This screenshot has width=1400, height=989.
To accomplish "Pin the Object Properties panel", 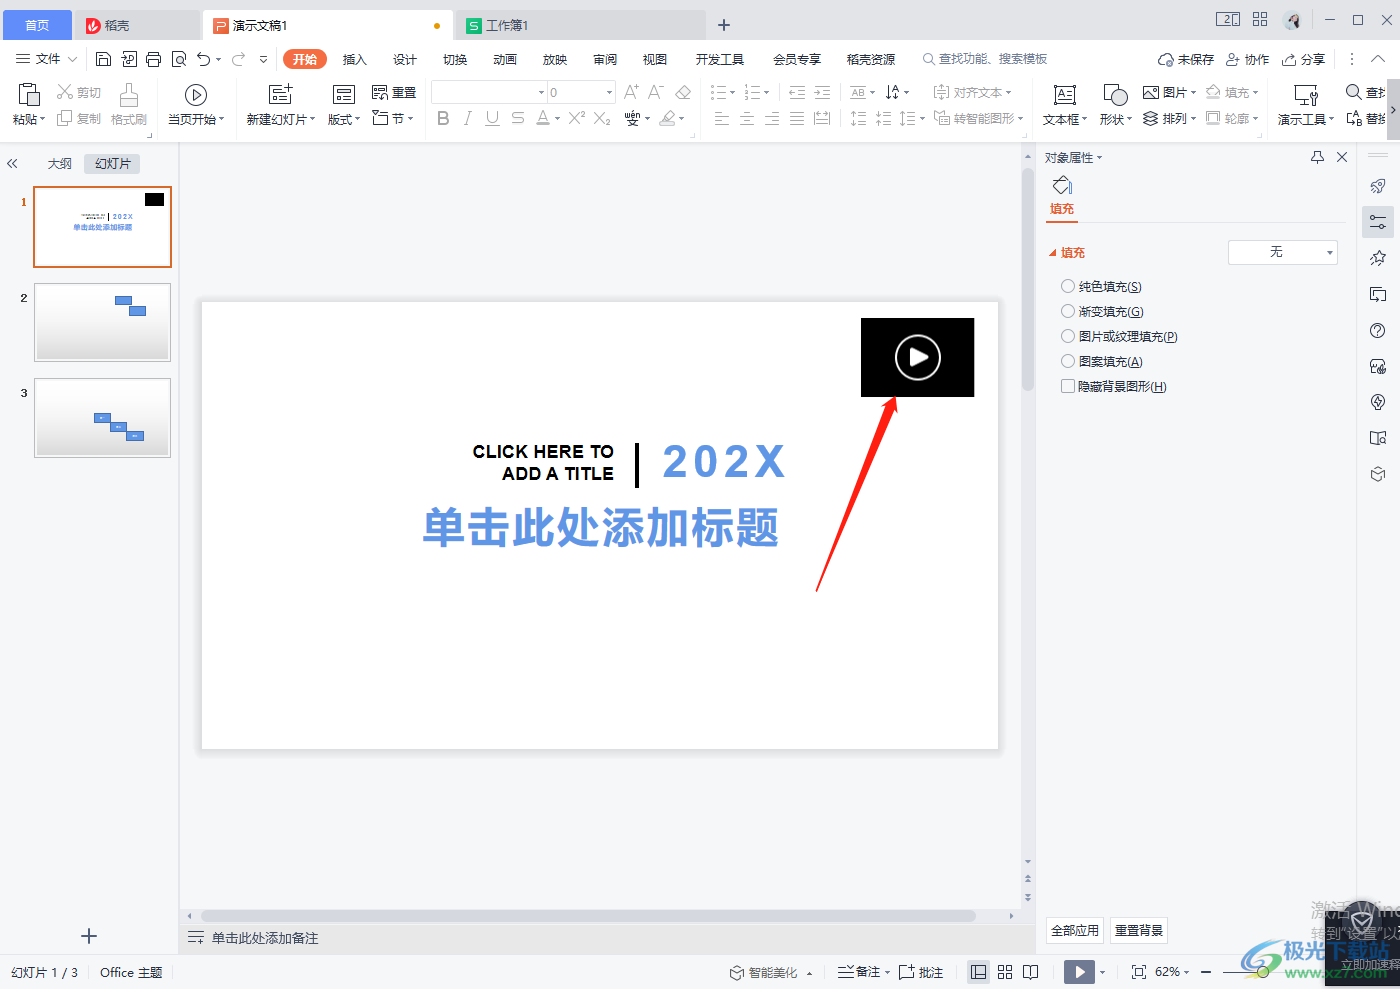I will [1317, 157].
